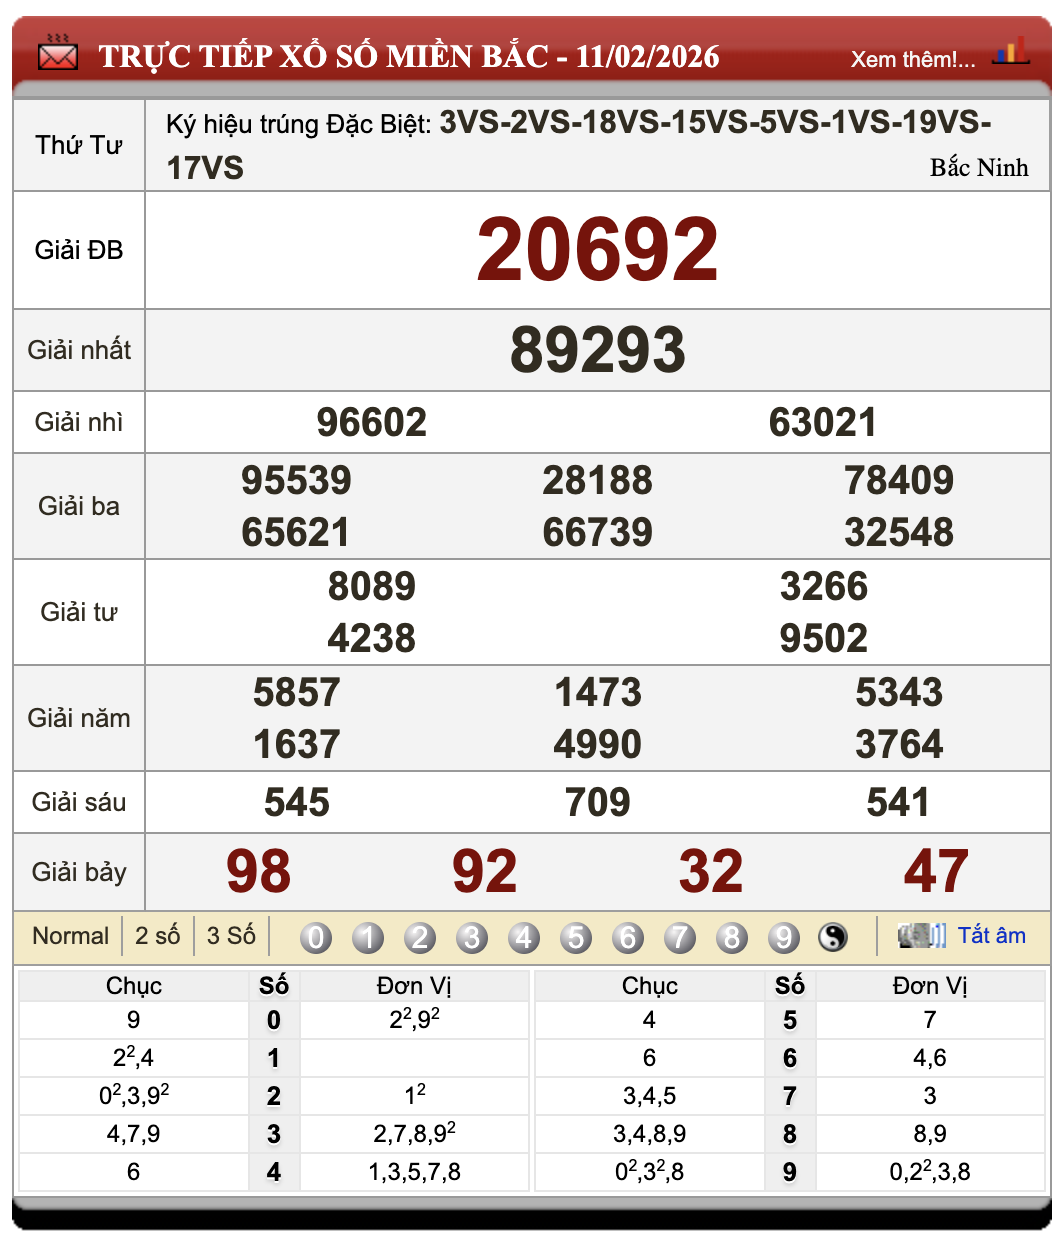Image resolution: width=1064 pixels, height=1236 pixels.
Task: Select the number ball 3
Action: point(472,938)
